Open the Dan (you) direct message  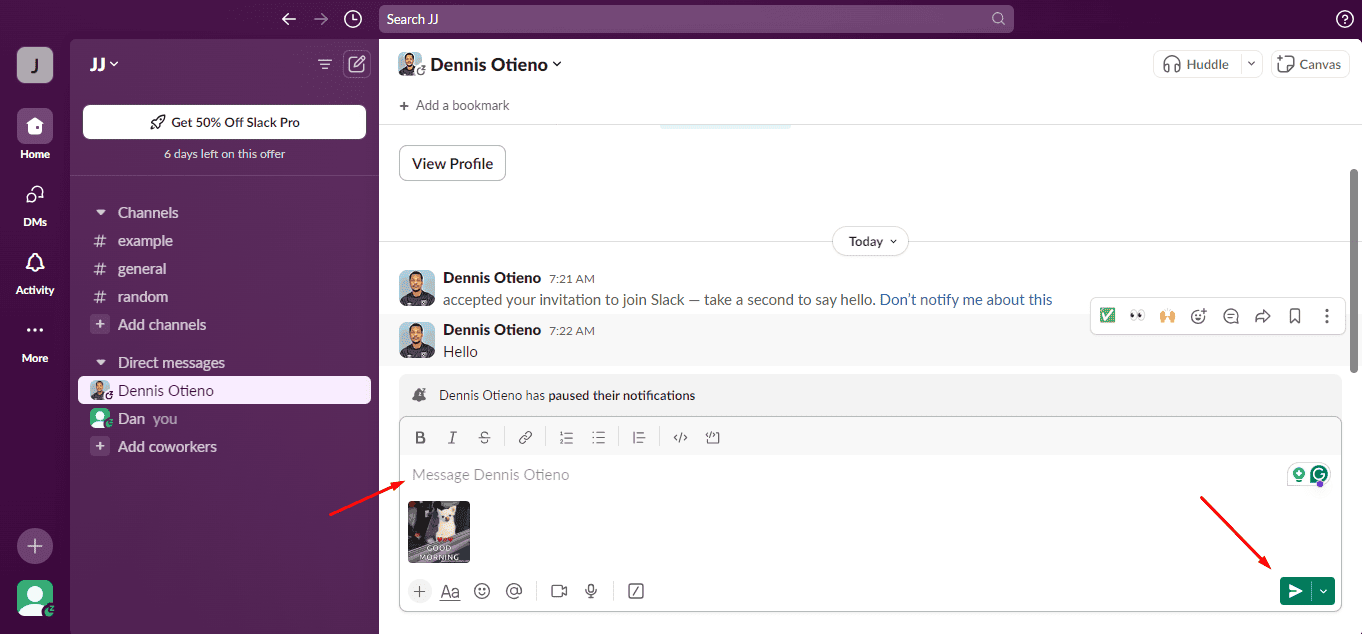click(x=224, y=419)
